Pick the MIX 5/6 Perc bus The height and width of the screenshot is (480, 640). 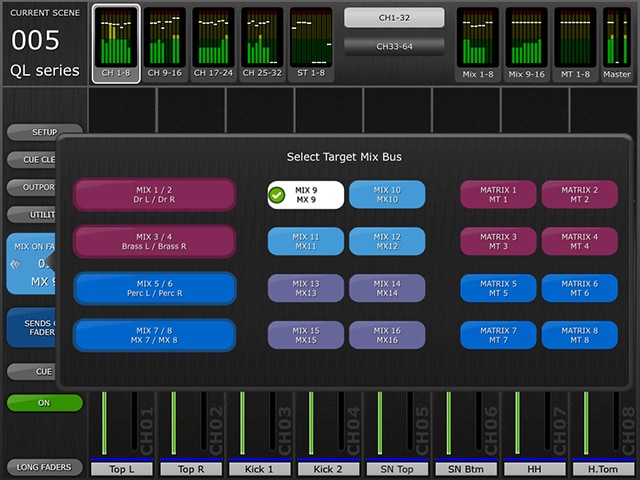154,288
